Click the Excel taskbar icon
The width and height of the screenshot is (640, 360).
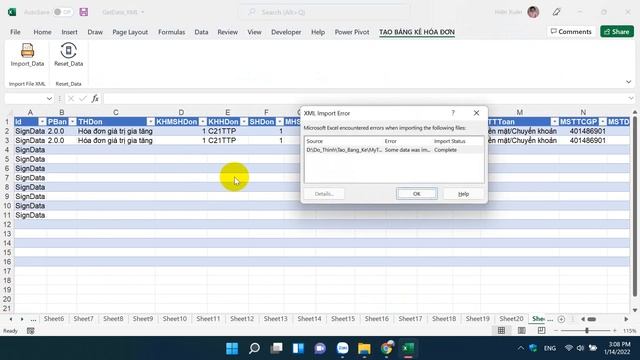408,348
